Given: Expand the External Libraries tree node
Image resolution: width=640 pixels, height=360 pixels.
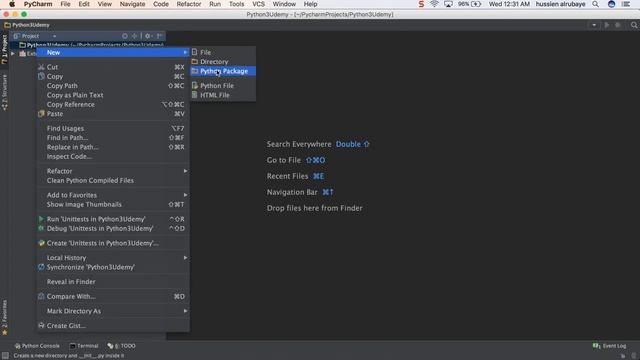Looking at the screenshot, I should (x=13, y=53).
